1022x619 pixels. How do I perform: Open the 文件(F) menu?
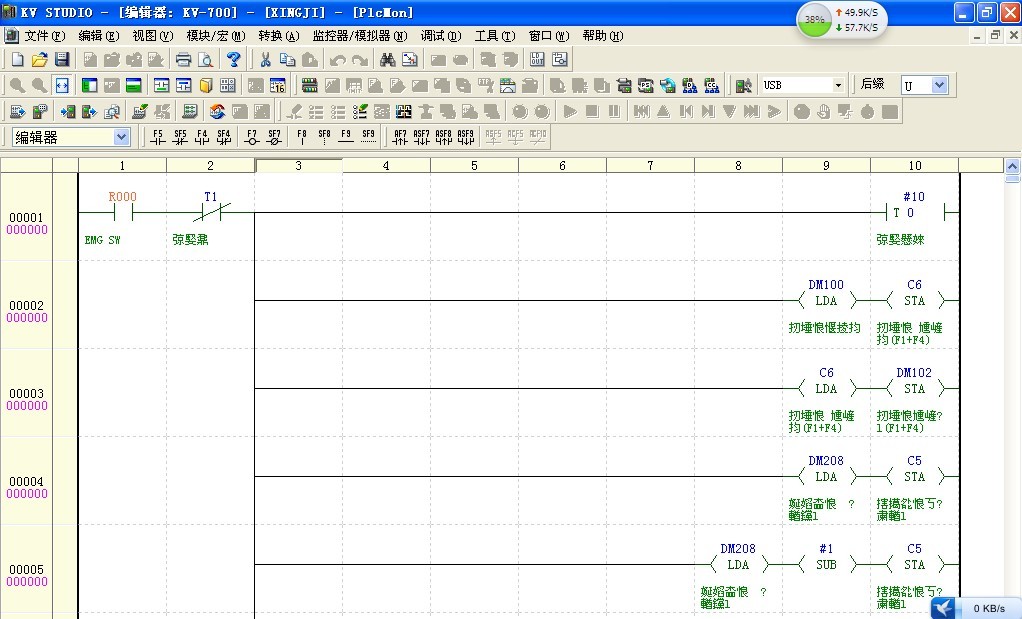44,36
